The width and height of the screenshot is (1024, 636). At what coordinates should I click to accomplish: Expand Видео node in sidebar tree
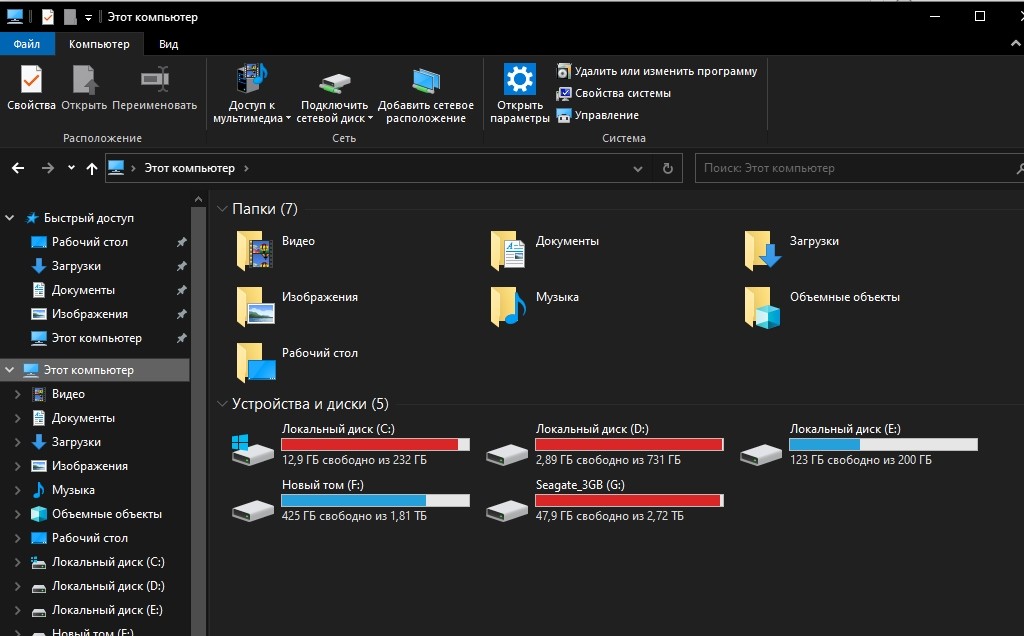click(x=18, y=394)
